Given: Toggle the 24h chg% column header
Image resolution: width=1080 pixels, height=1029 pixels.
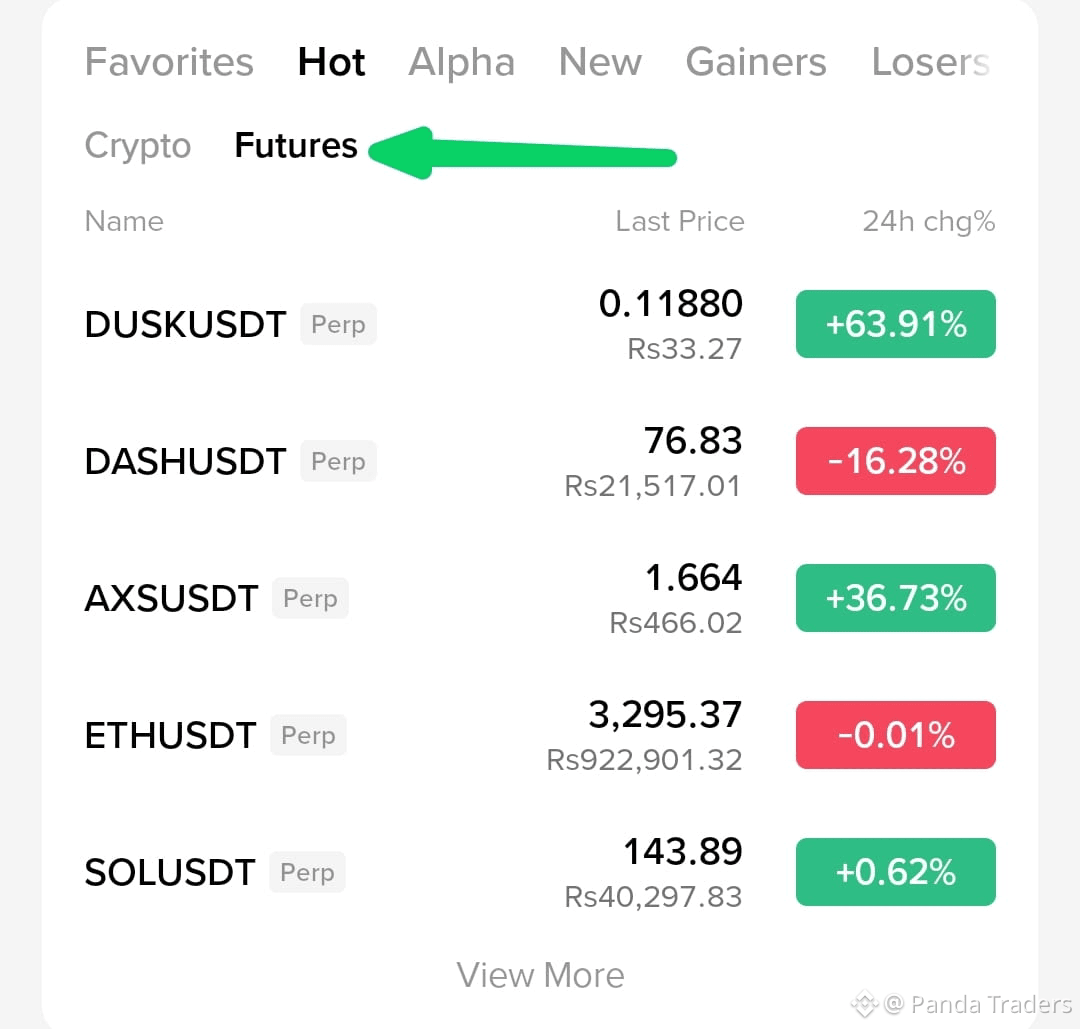Looking at the screenshot, I should (x=928, y=222).
